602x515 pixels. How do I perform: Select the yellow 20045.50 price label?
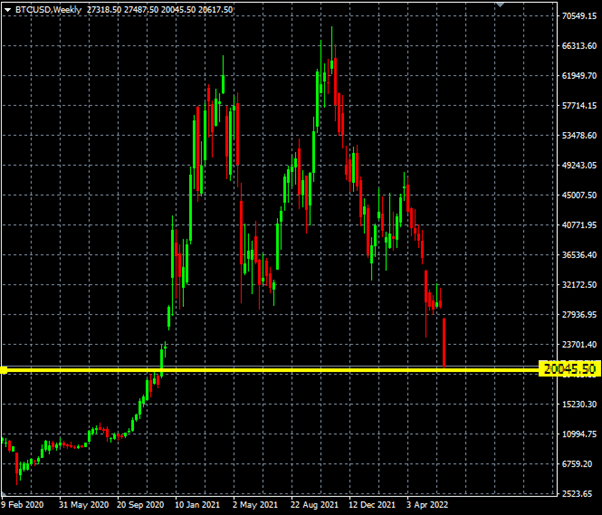(569, 369)
